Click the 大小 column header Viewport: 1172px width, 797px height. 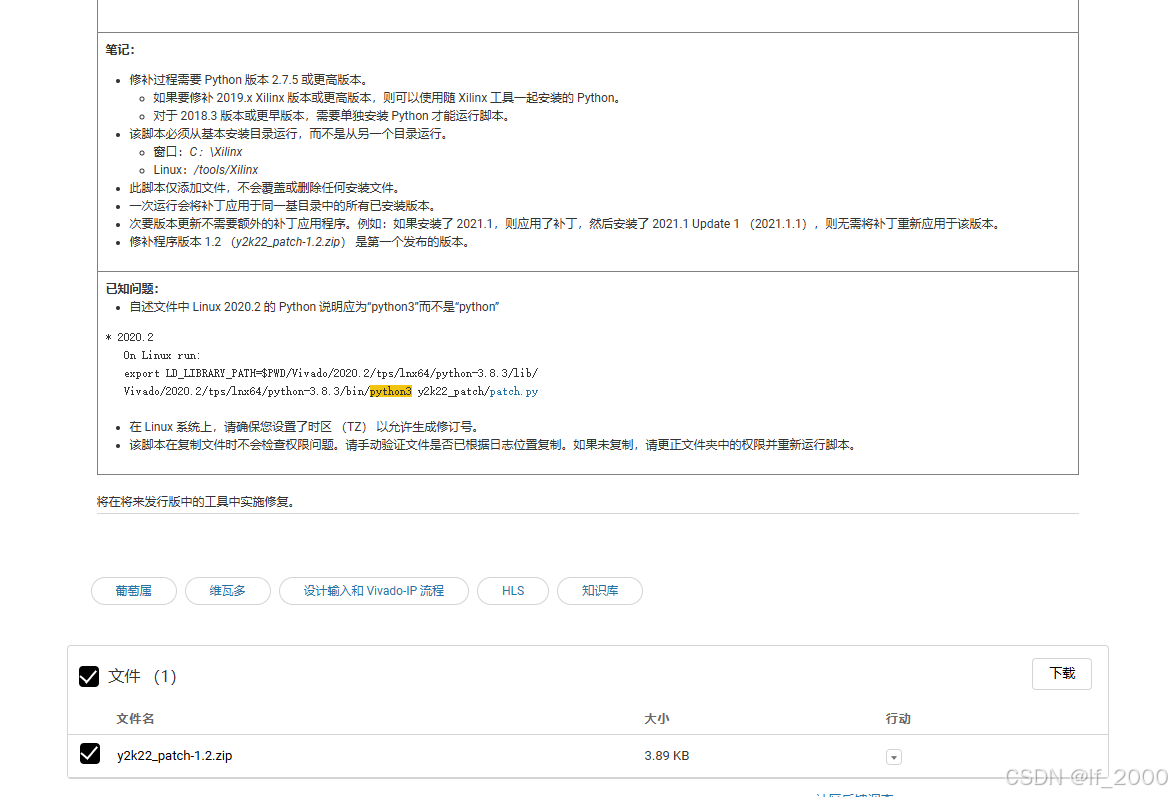tap(657, 718)
